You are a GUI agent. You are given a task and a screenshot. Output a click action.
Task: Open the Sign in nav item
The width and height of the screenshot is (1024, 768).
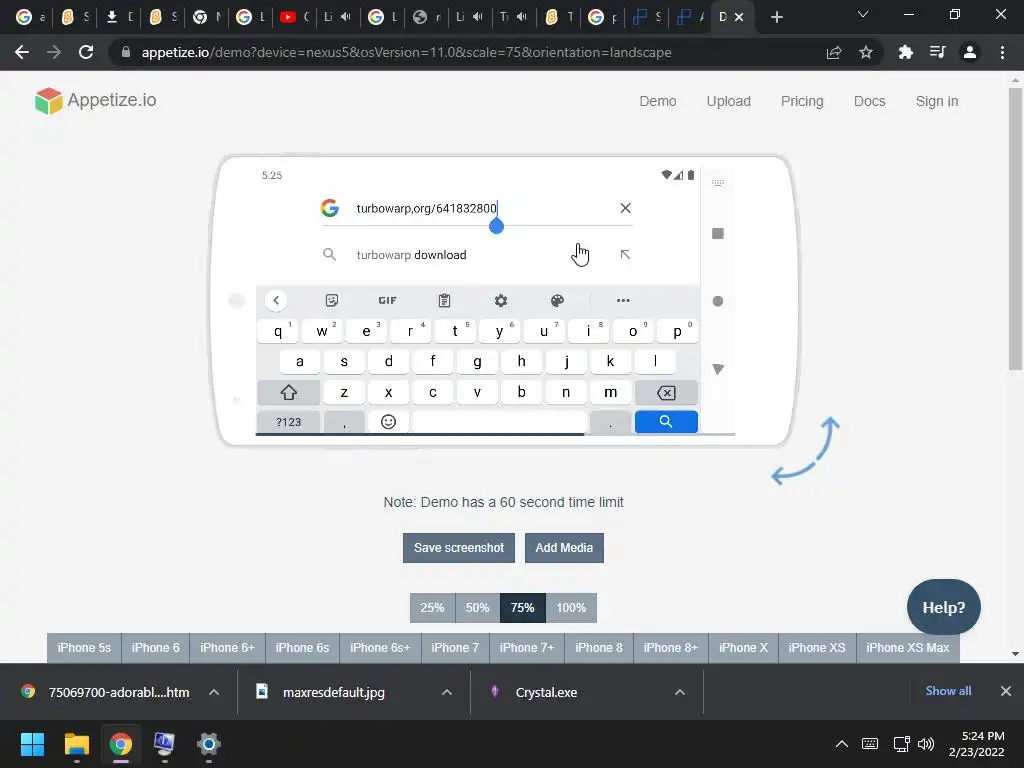936,101
